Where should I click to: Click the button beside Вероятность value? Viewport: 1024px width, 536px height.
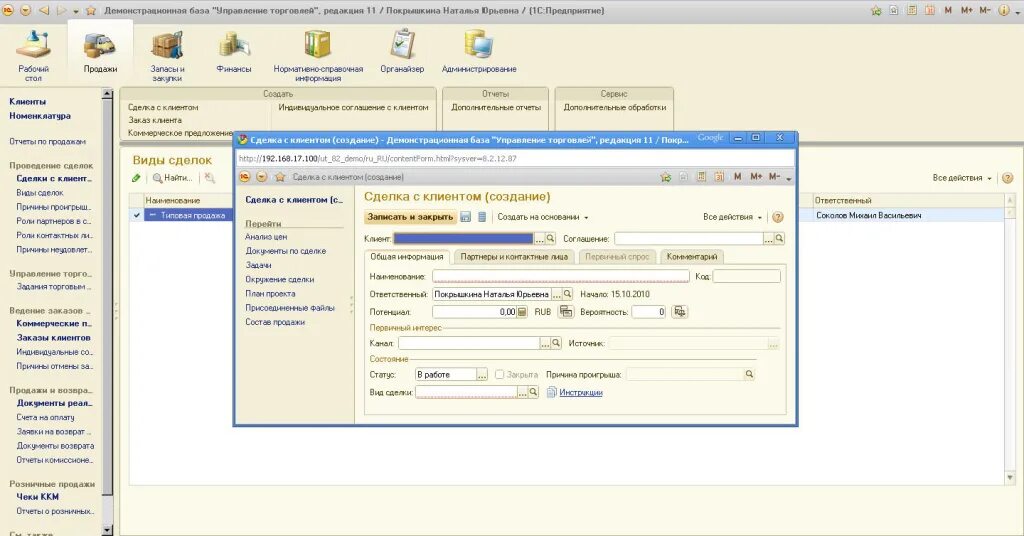[x=680, y=312]
